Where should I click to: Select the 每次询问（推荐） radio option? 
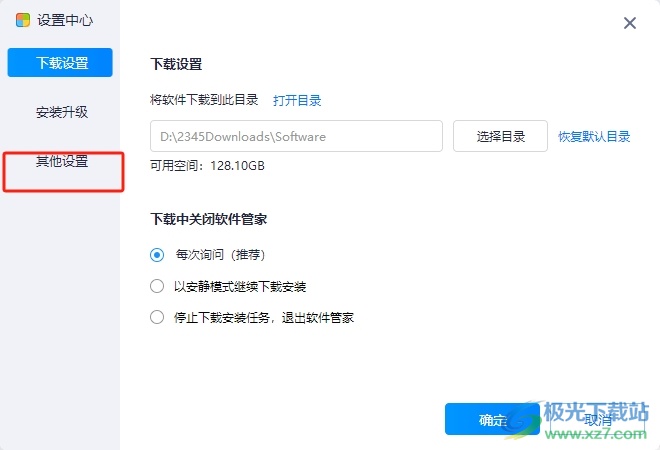(157, 255)
